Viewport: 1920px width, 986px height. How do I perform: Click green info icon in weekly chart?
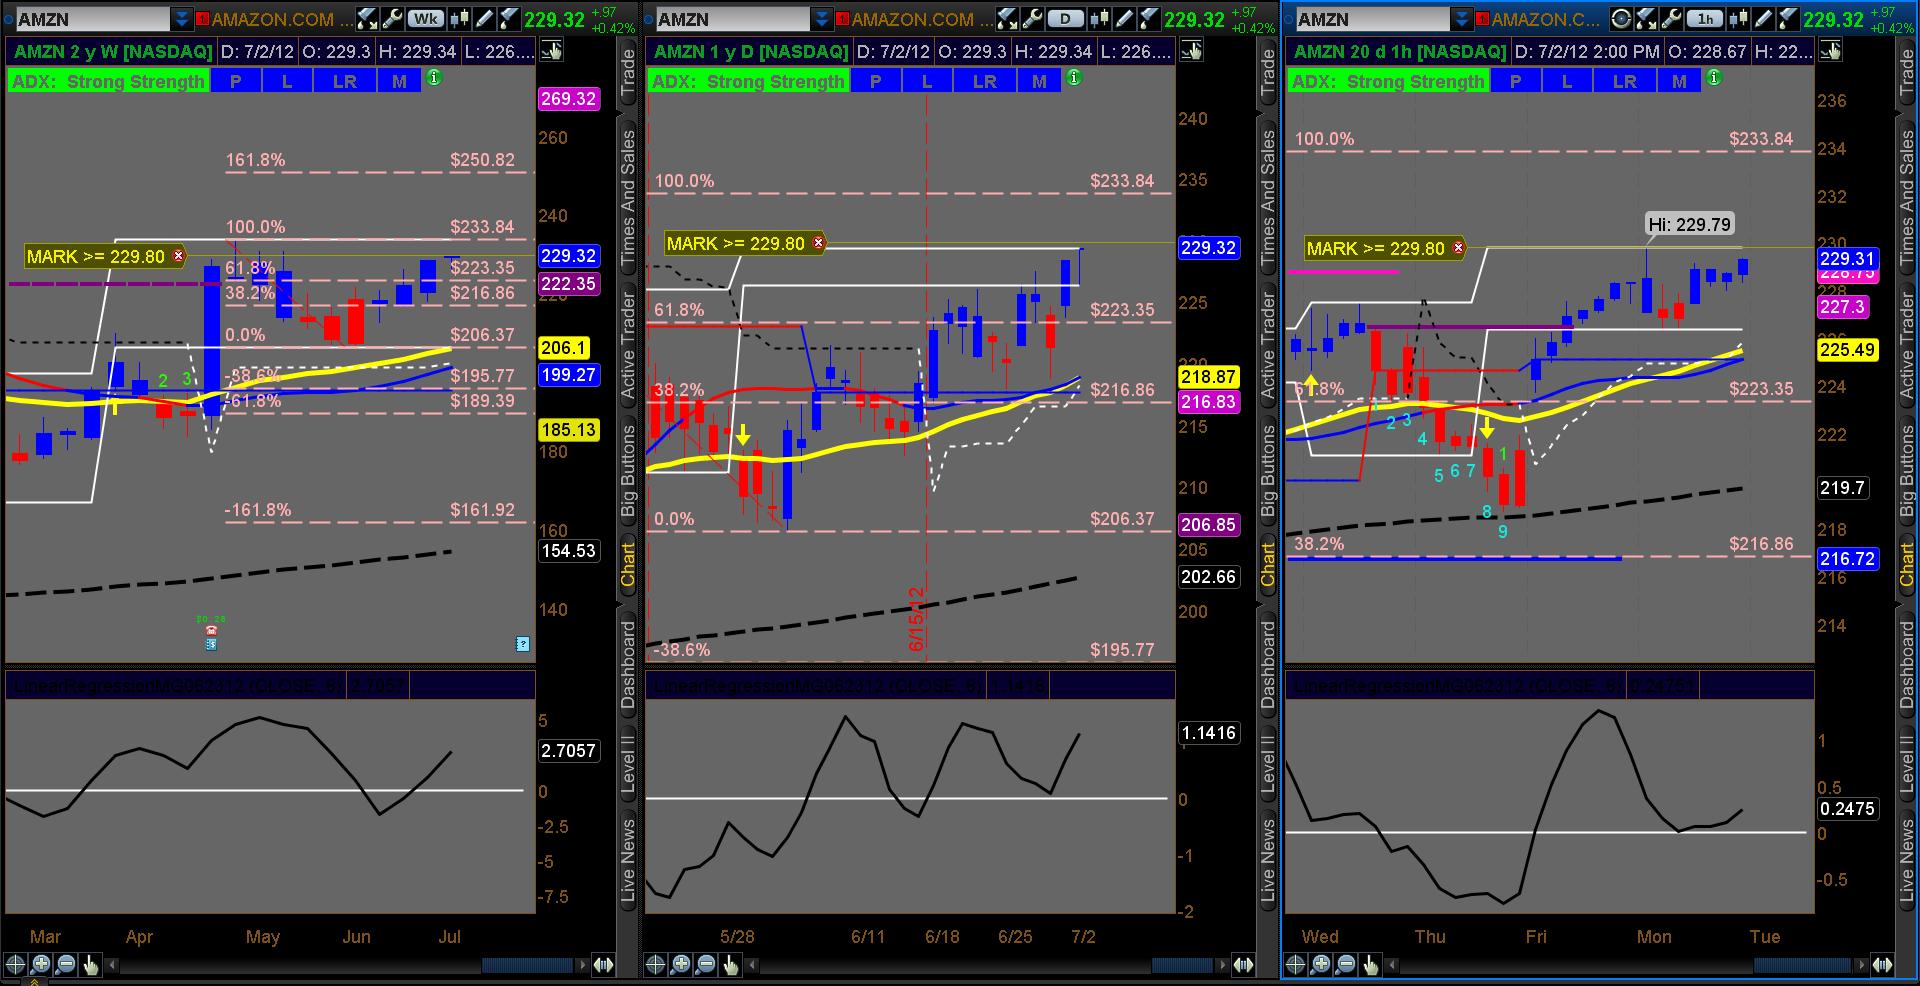(x=434, y=77)
